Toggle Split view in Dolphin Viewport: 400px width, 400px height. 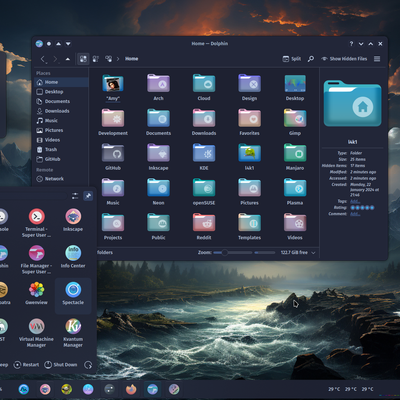292,59
